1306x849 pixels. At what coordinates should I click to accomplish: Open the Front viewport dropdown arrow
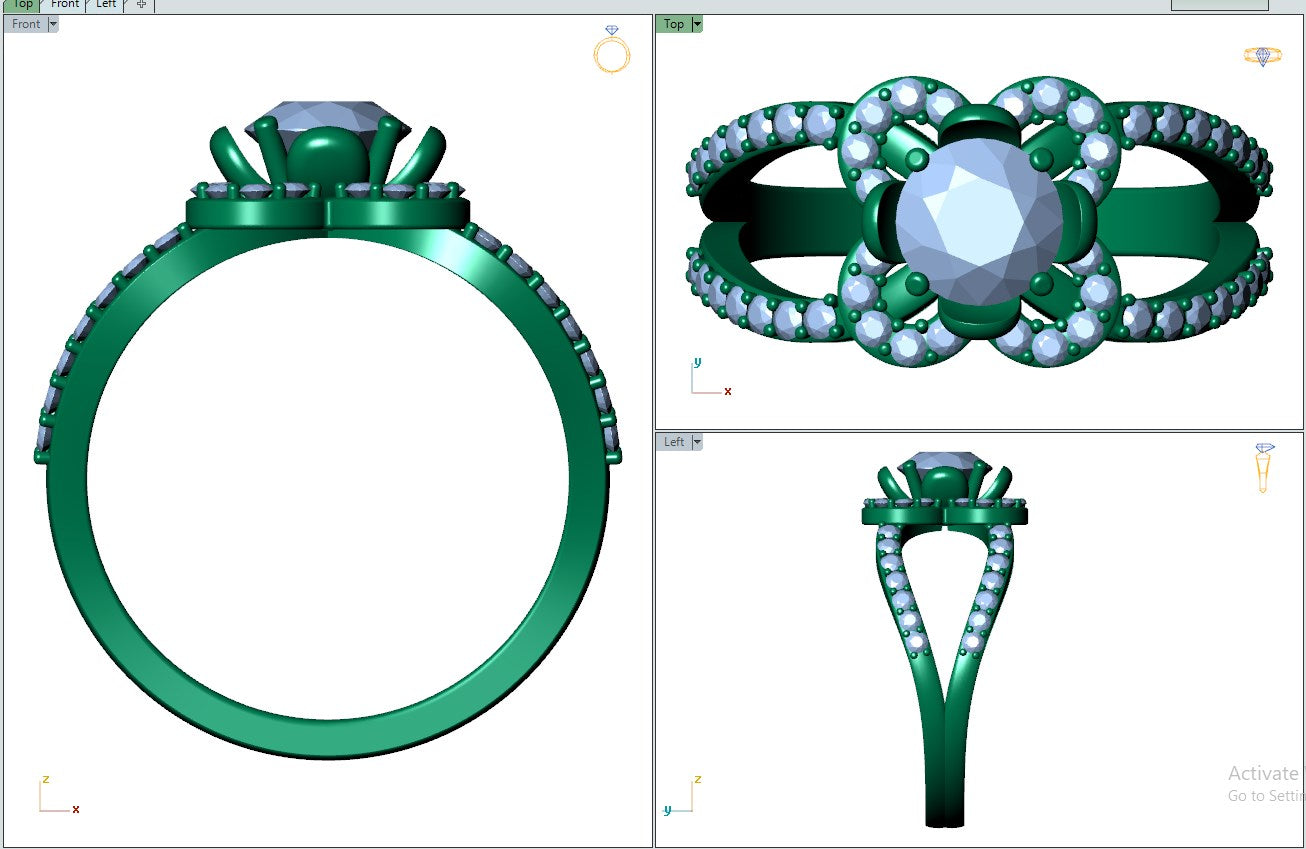coord(53,24)
